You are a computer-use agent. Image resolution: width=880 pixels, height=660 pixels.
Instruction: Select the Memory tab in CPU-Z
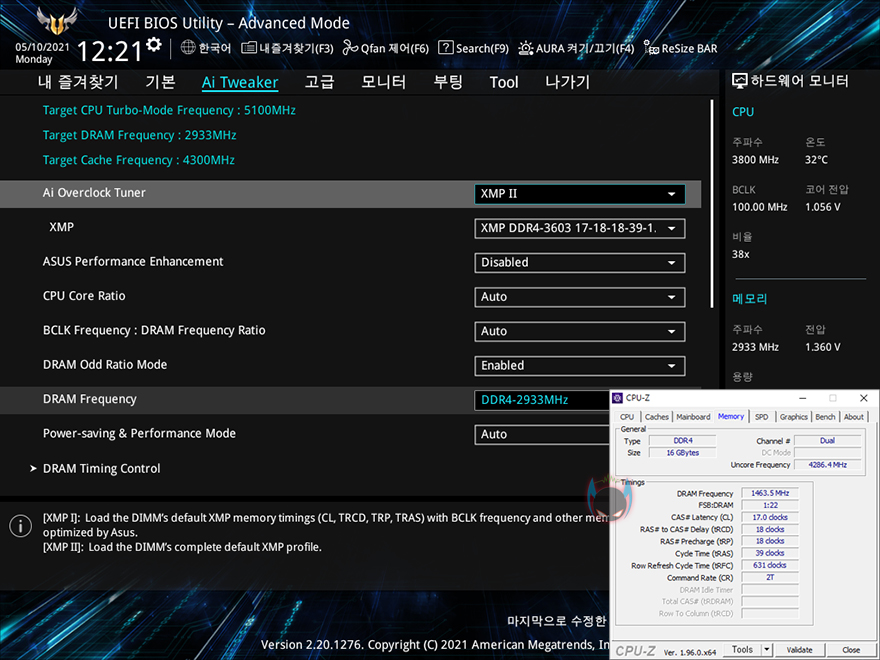(x=731, y=416)
